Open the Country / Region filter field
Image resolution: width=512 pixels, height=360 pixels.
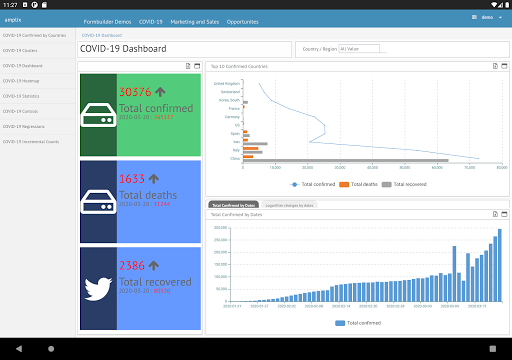pos(359,49)
